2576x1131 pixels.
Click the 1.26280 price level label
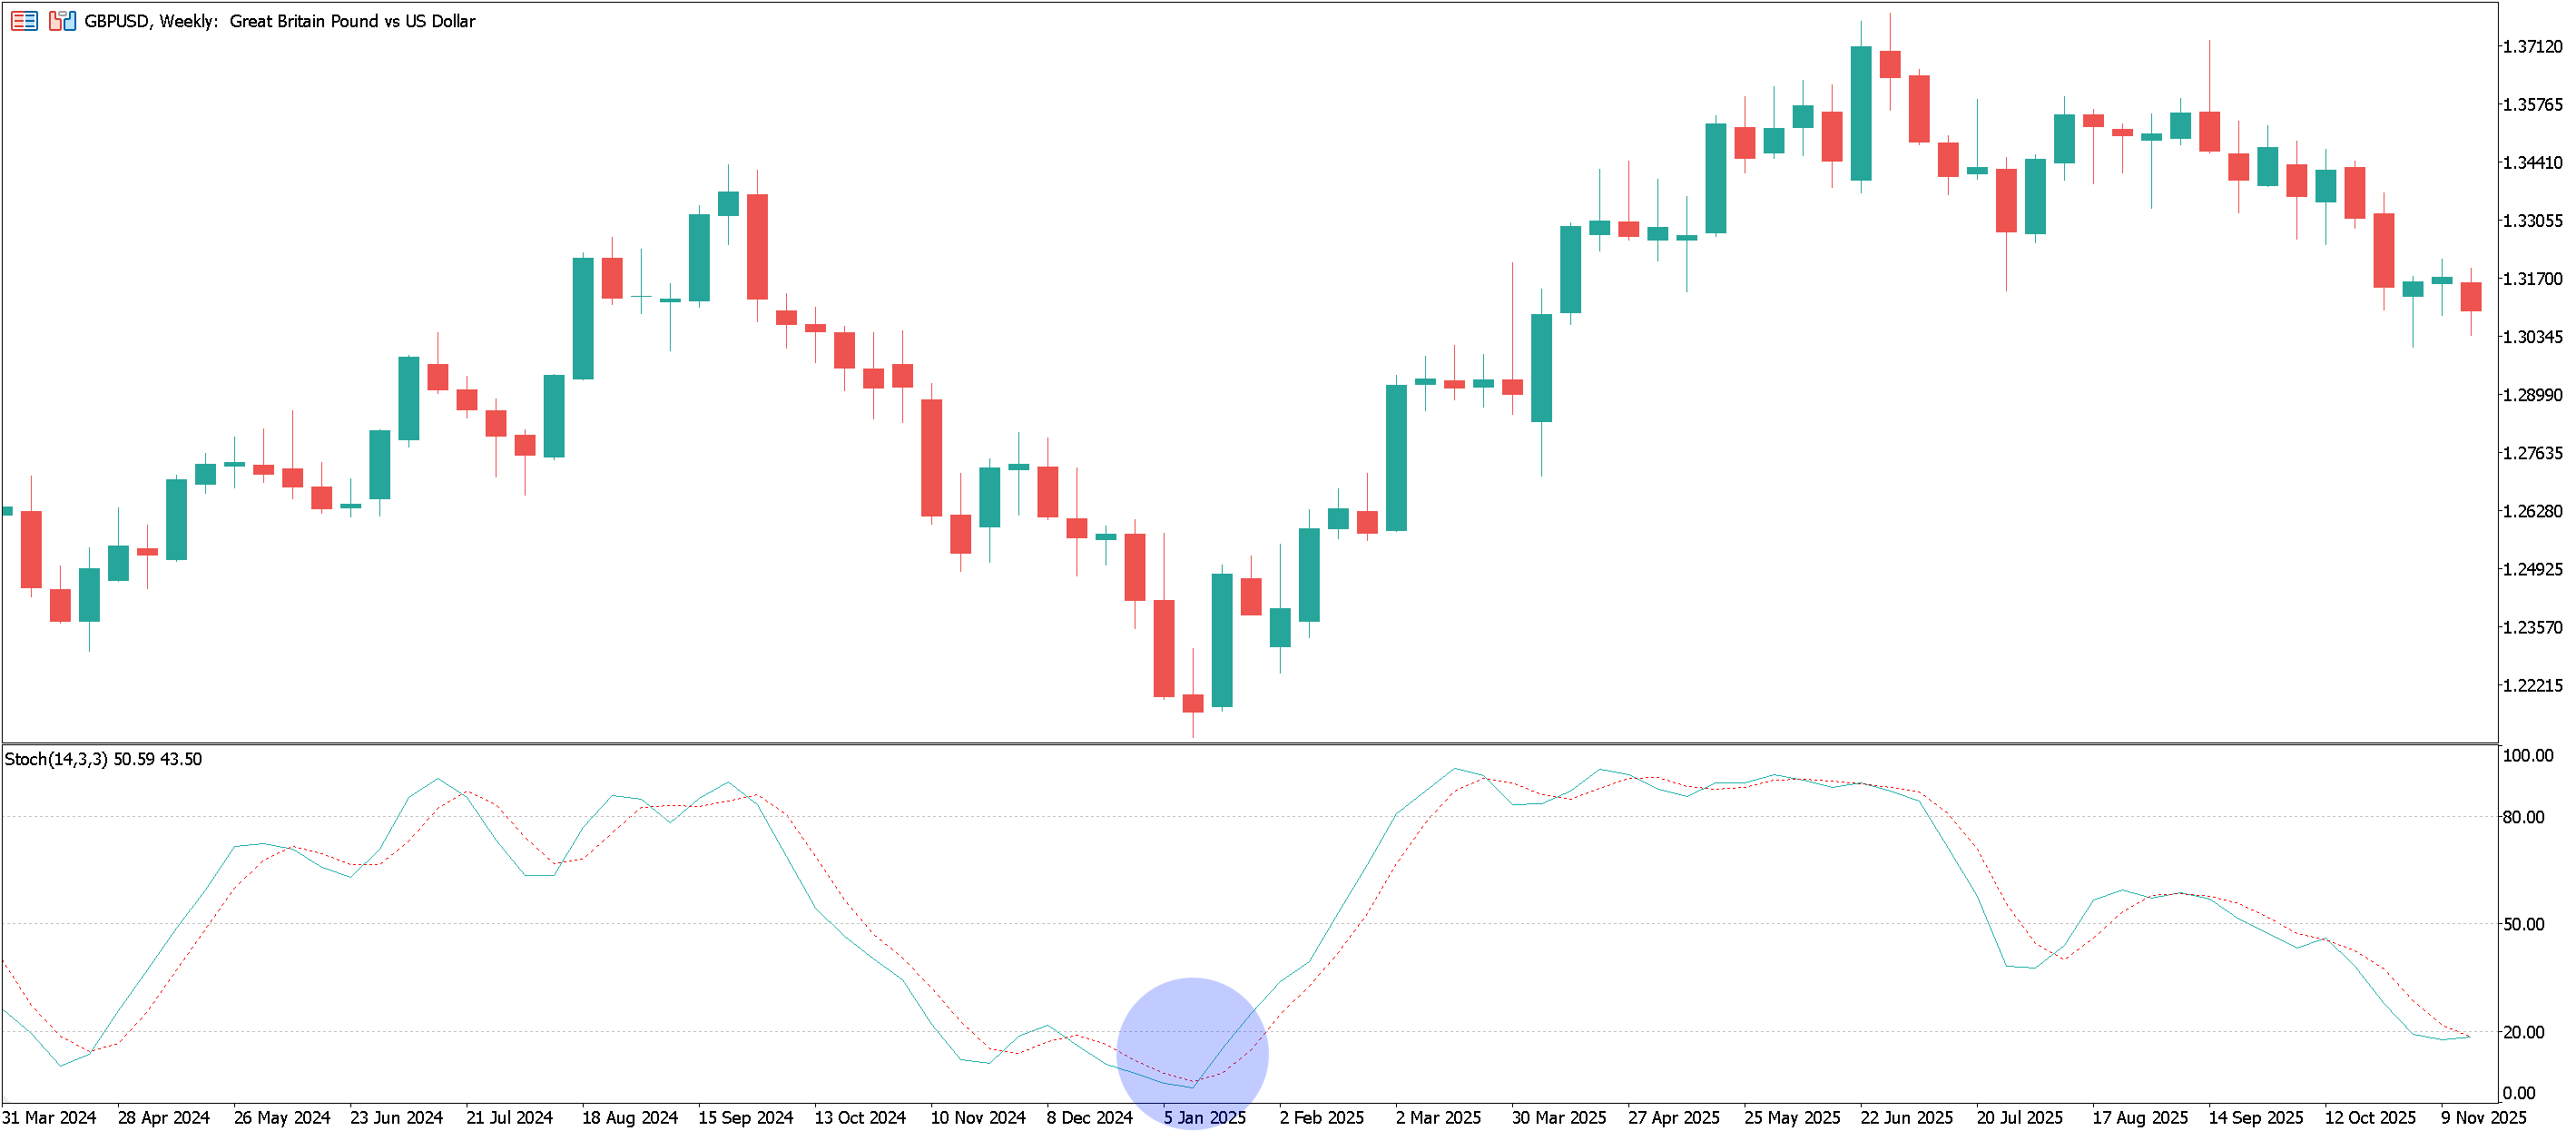pyautogui.click(x=2532, y=511)
